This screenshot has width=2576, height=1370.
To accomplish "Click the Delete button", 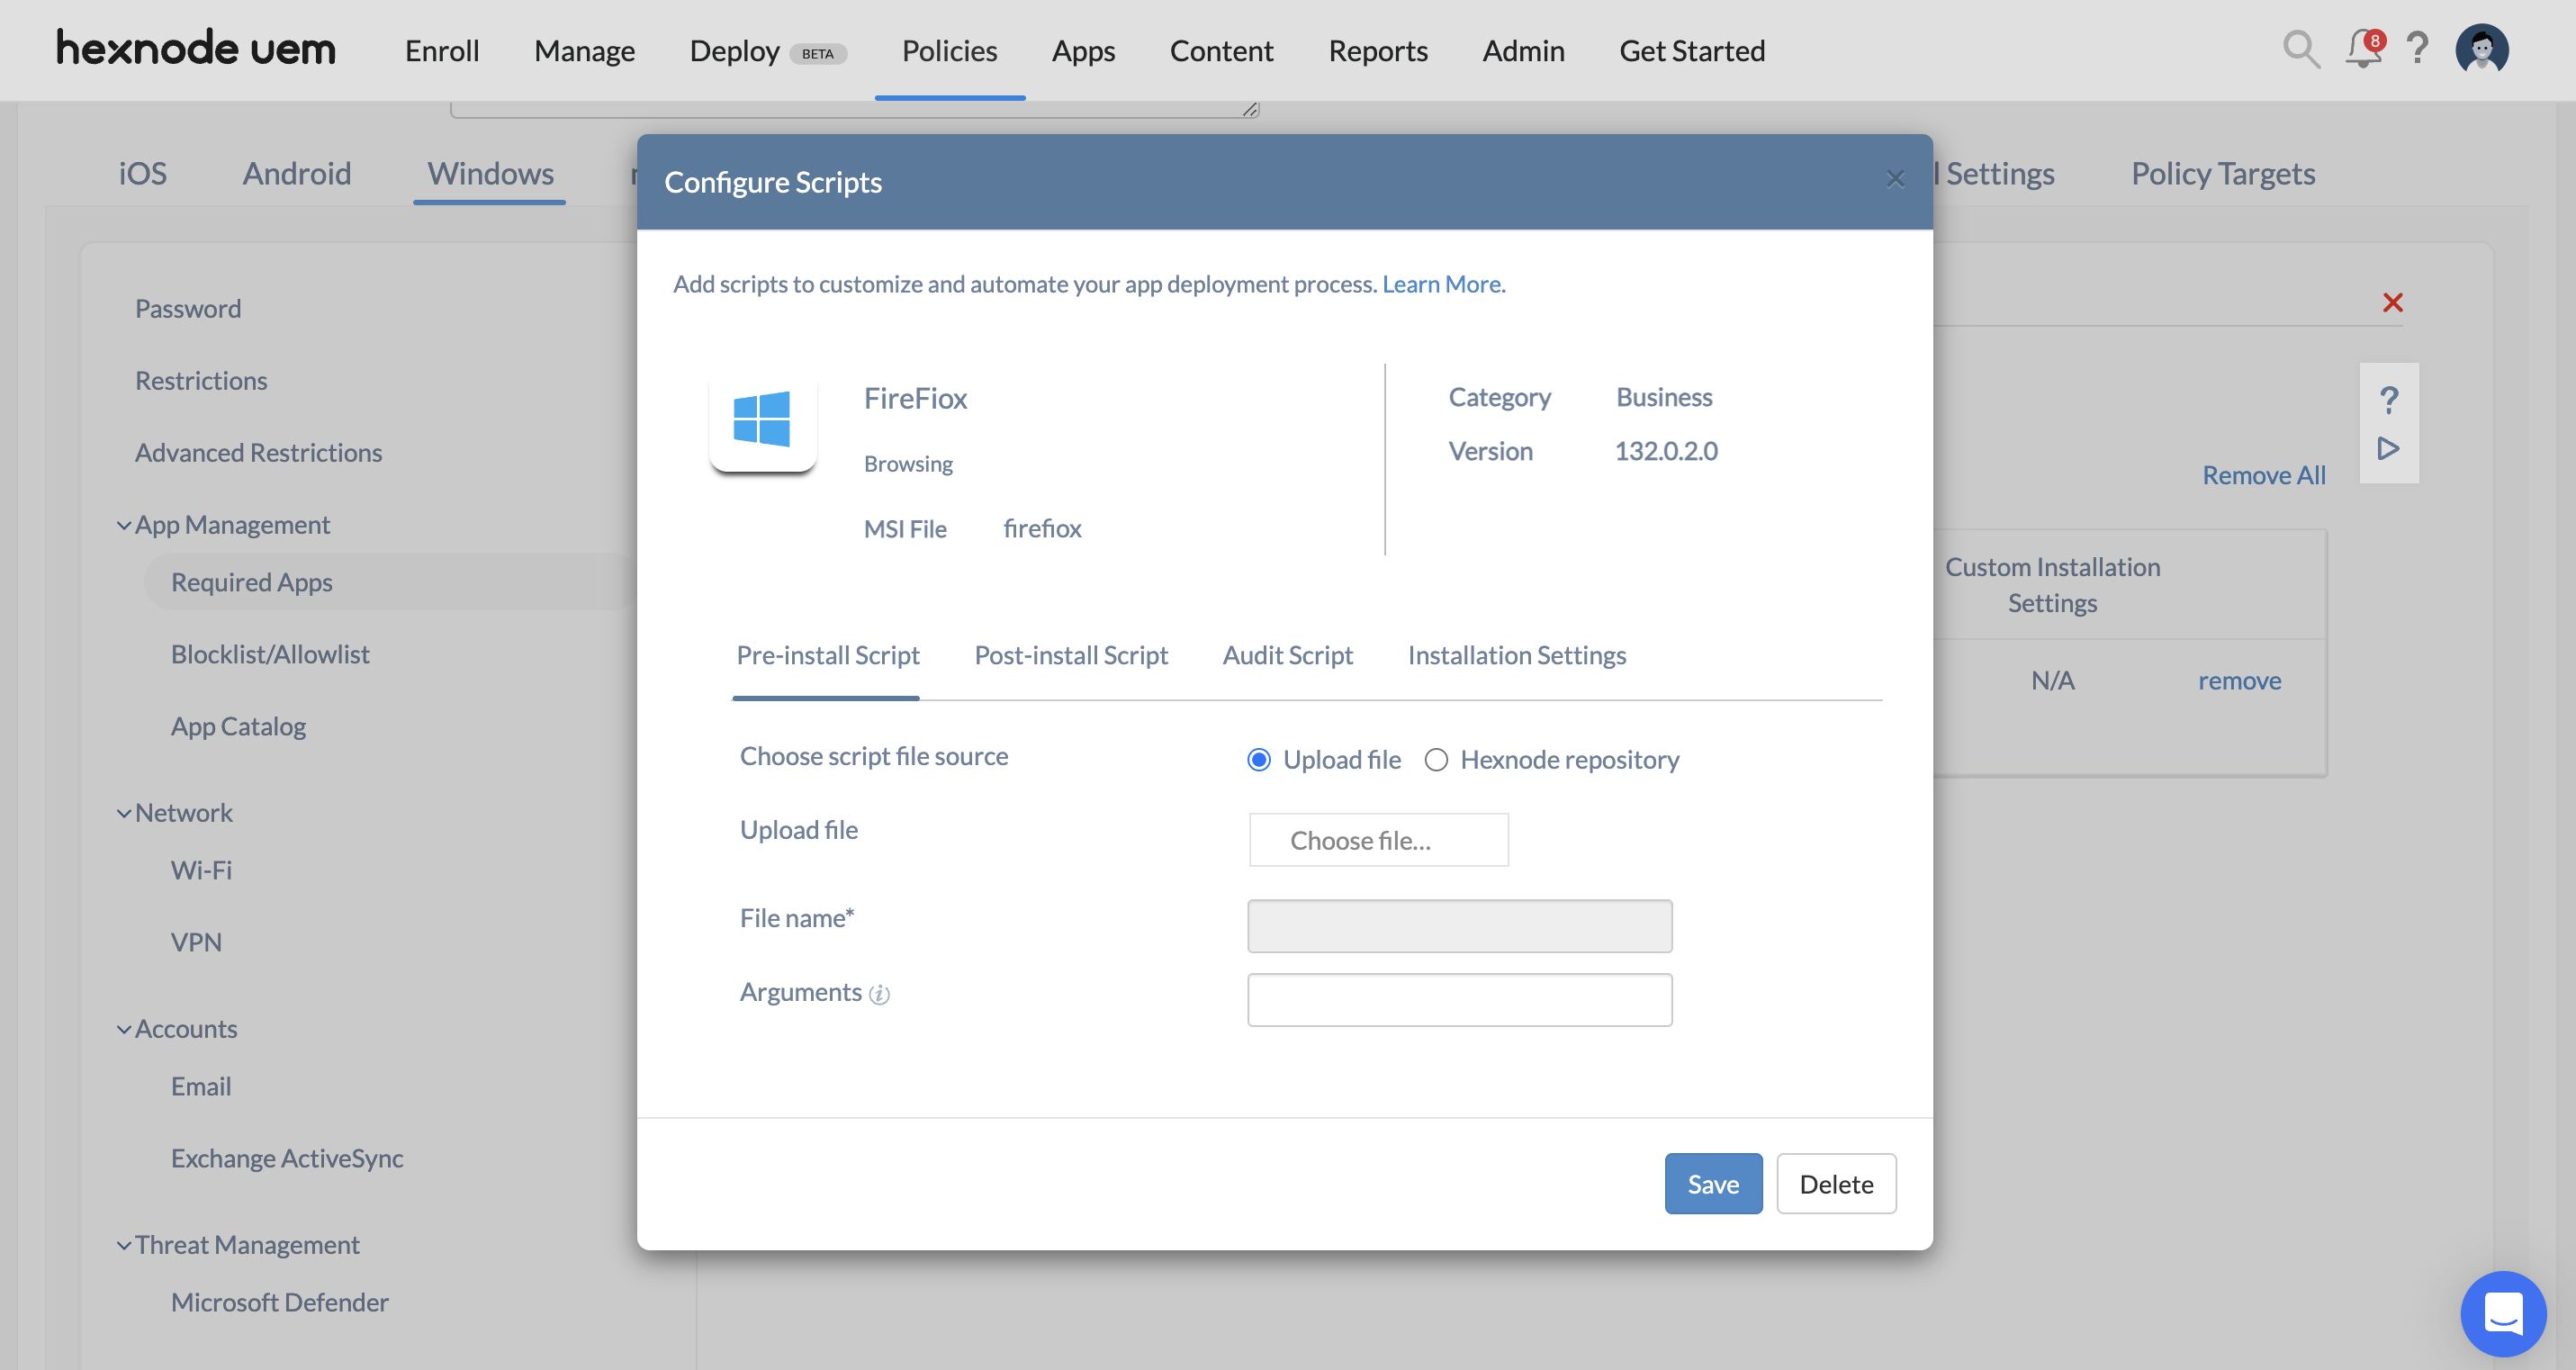I will 1835,1183.
